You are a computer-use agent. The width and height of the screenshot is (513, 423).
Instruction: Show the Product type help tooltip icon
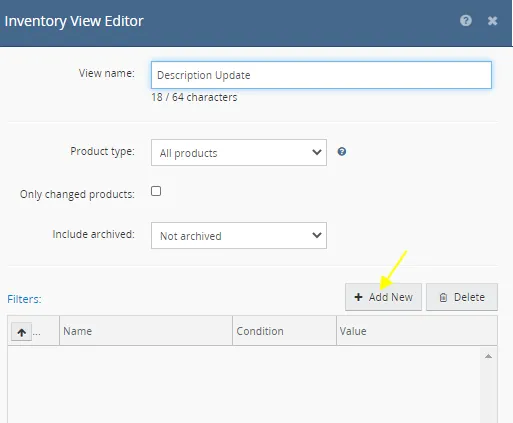pos(342,152)
